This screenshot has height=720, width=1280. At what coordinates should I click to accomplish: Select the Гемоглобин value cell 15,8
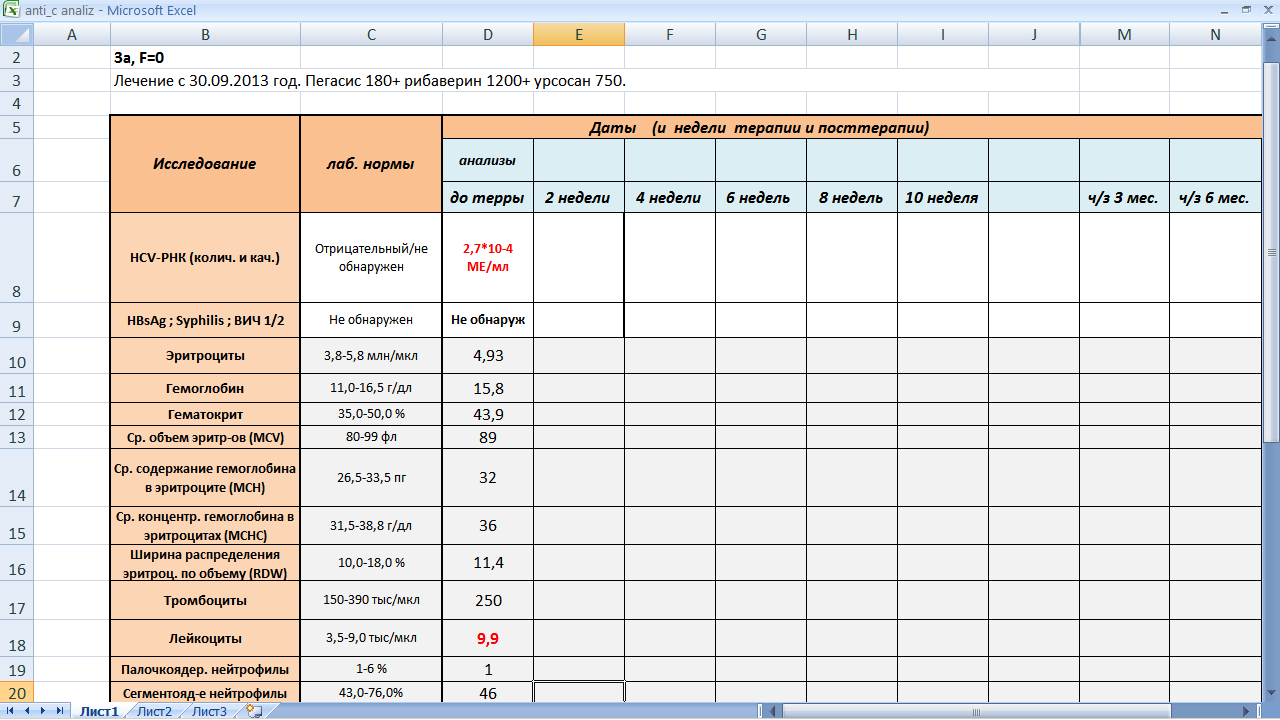pyautogui.click(x=487, y=388)
